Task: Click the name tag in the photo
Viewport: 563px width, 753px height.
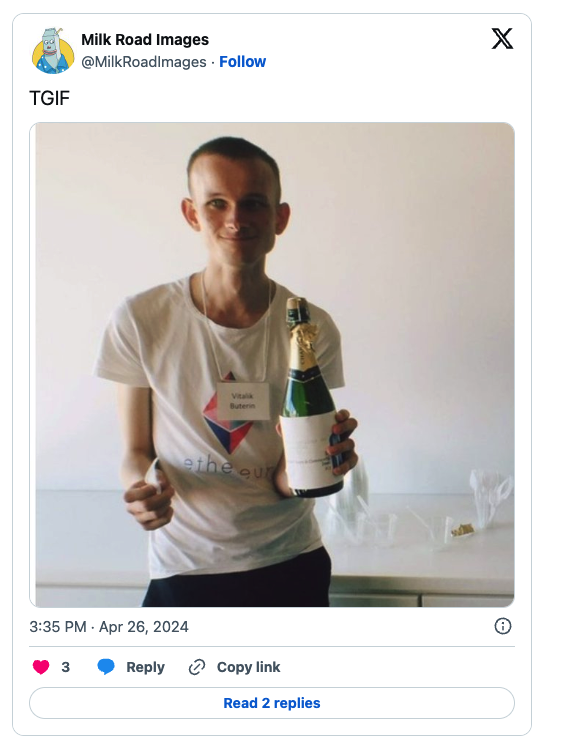Action: point(242,401)
